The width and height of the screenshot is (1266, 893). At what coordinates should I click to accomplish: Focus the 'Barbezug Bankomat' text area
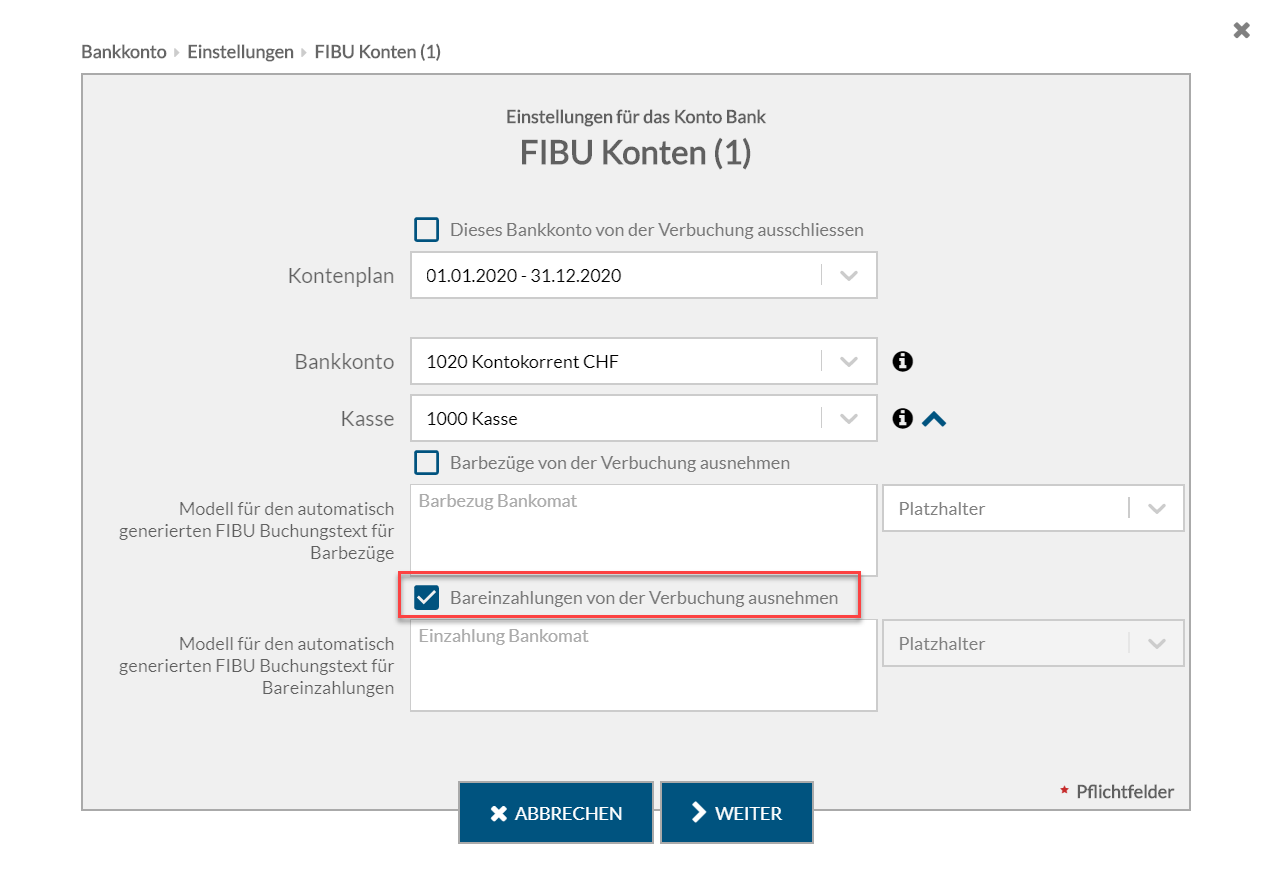pyautogui.click(x=644, y=530)
